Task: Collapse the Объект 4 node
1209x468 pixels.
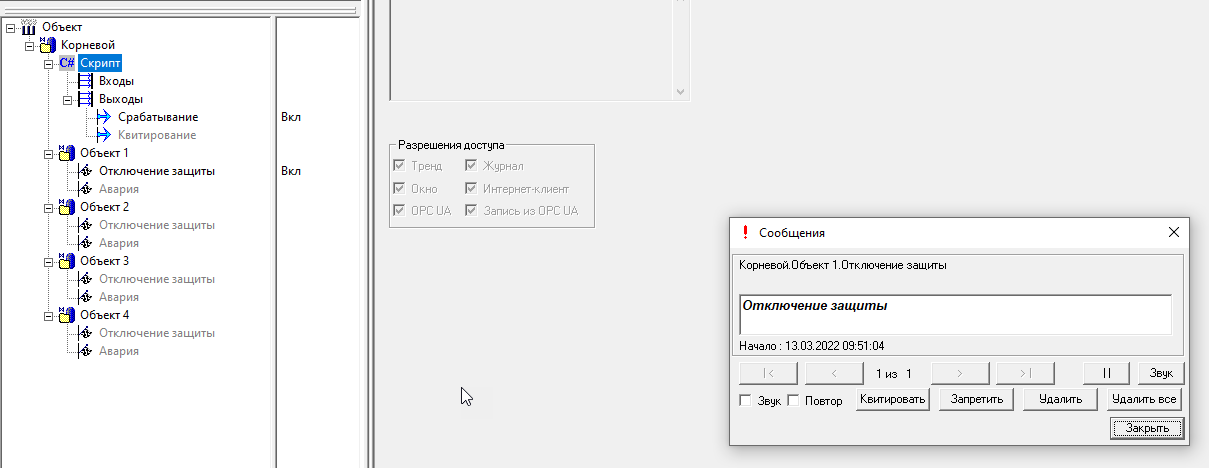Action: (49, 315)
